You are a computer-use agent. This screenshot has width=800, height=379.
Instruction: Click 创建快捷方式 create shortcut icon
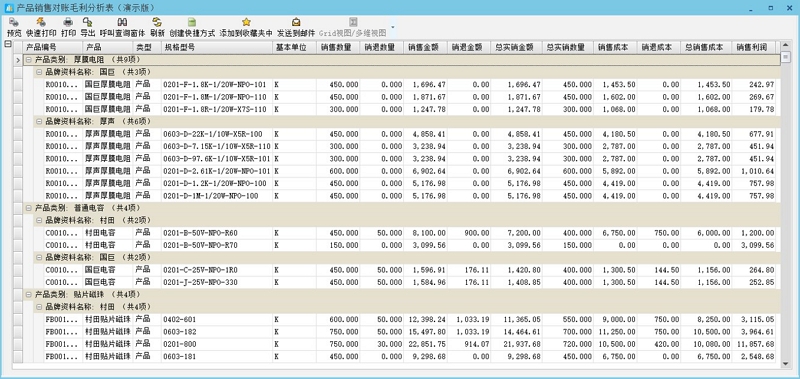(x=192, y=22)
